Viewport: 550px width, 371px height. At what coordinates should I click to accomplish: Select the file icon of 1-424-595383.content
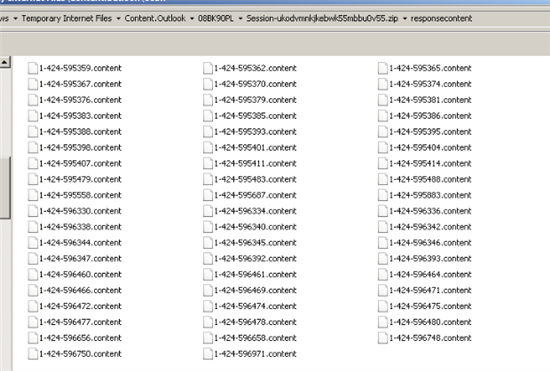point(33,116)
